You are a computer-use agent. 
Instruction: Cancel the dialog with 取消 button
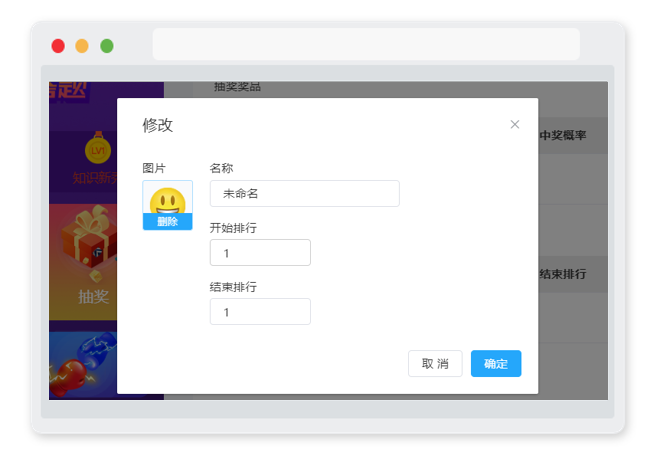[435, 364]
